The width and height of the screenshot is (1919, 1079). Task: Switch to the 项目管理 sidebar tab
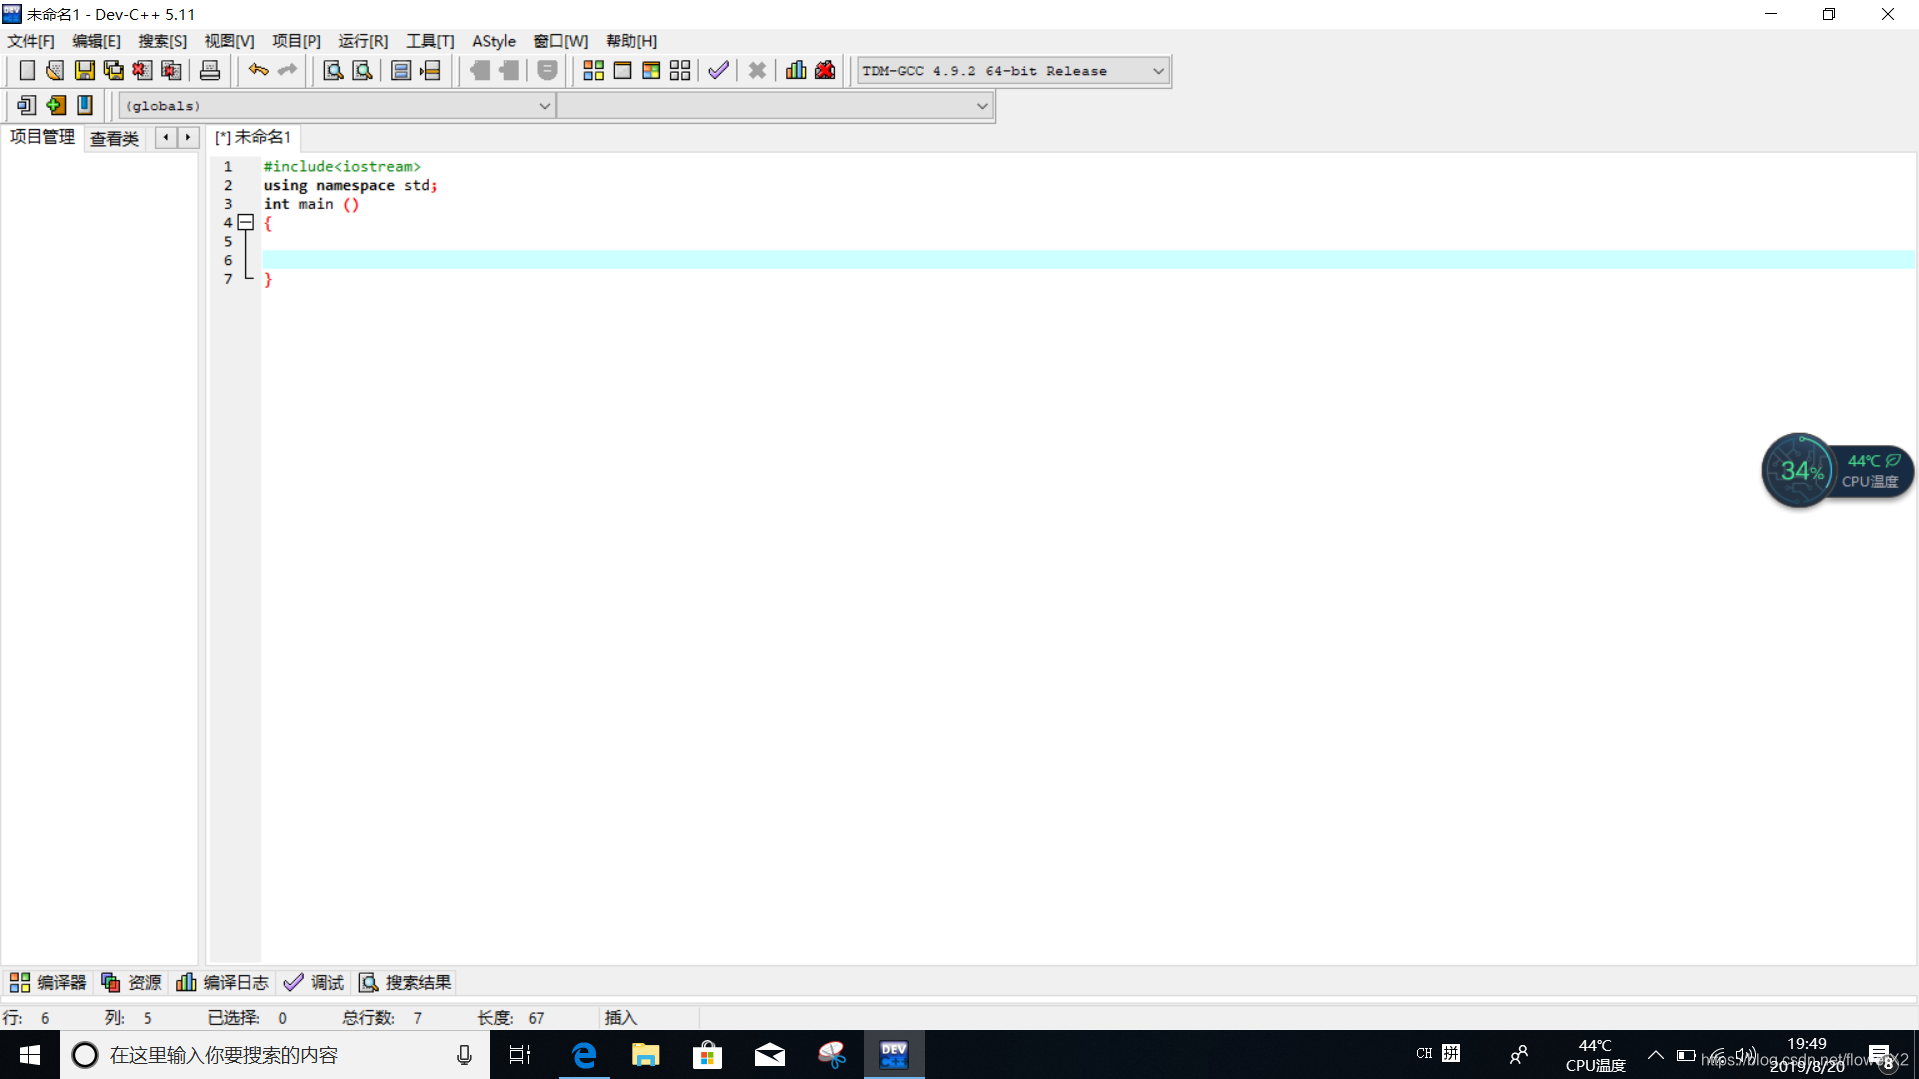(x=42, y=137)
